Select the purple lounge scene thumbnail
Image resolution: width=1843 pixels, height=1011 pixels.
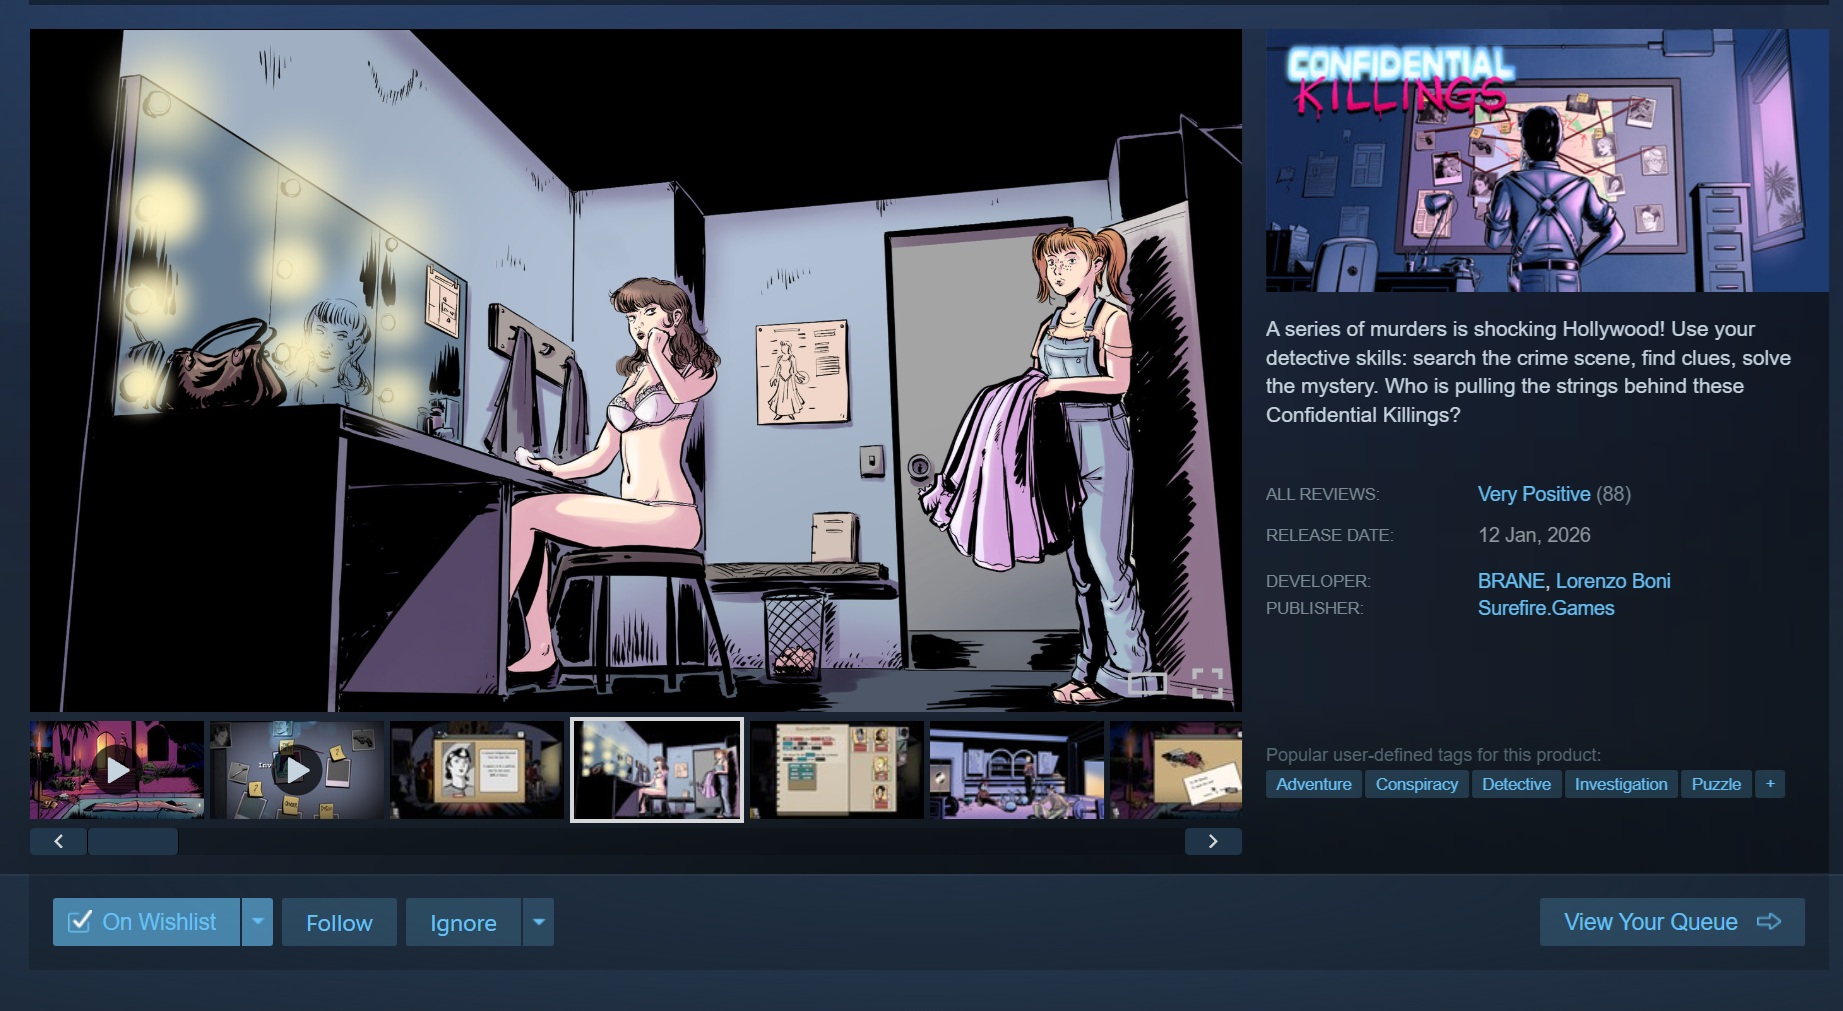pos(1017,770)
